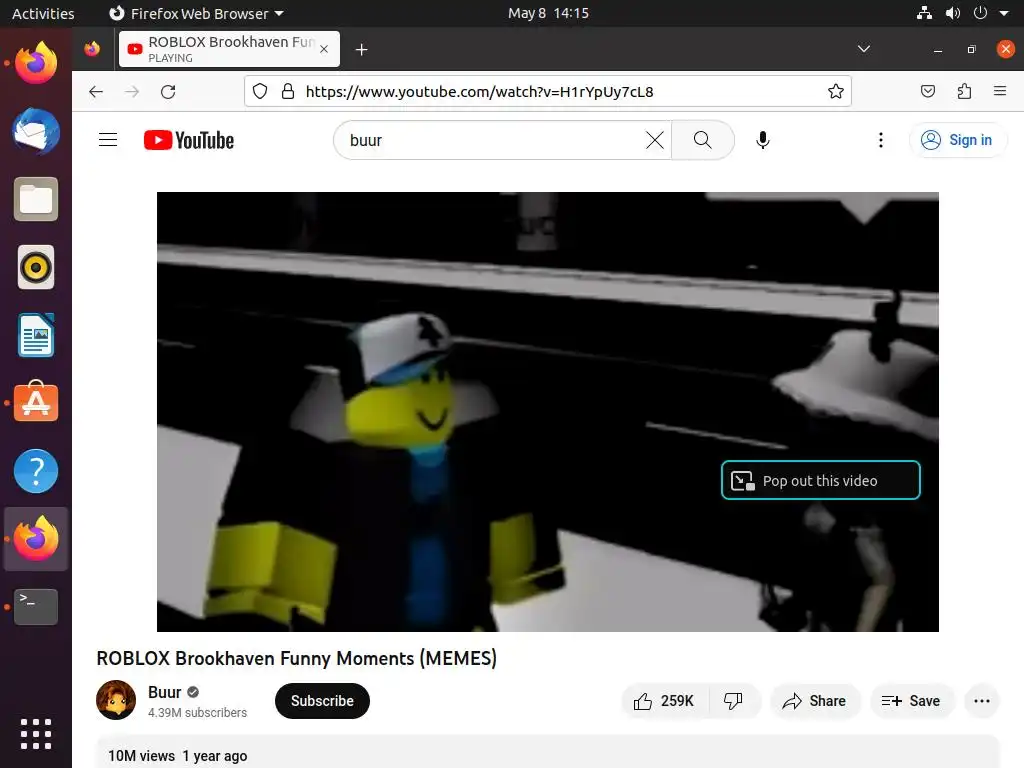This screenshot has width=1024, height=768.
Task: Launch Thunderbird Mail from dock
Action: click(x=36, y=131)
